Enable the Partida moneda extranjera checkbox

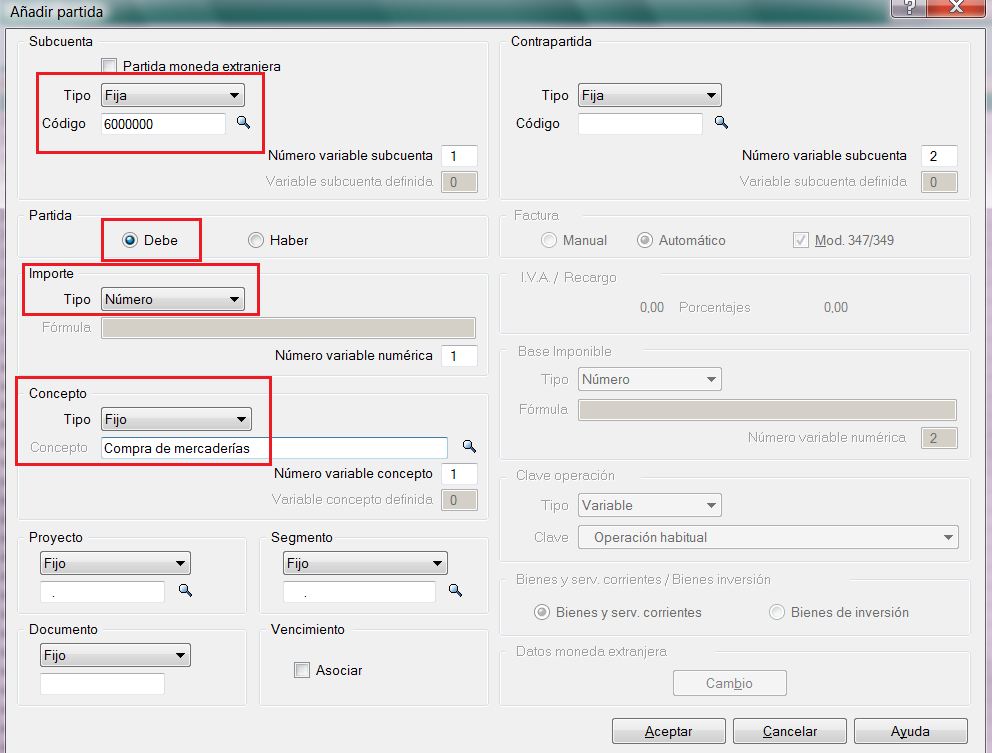tap(109, 66)
